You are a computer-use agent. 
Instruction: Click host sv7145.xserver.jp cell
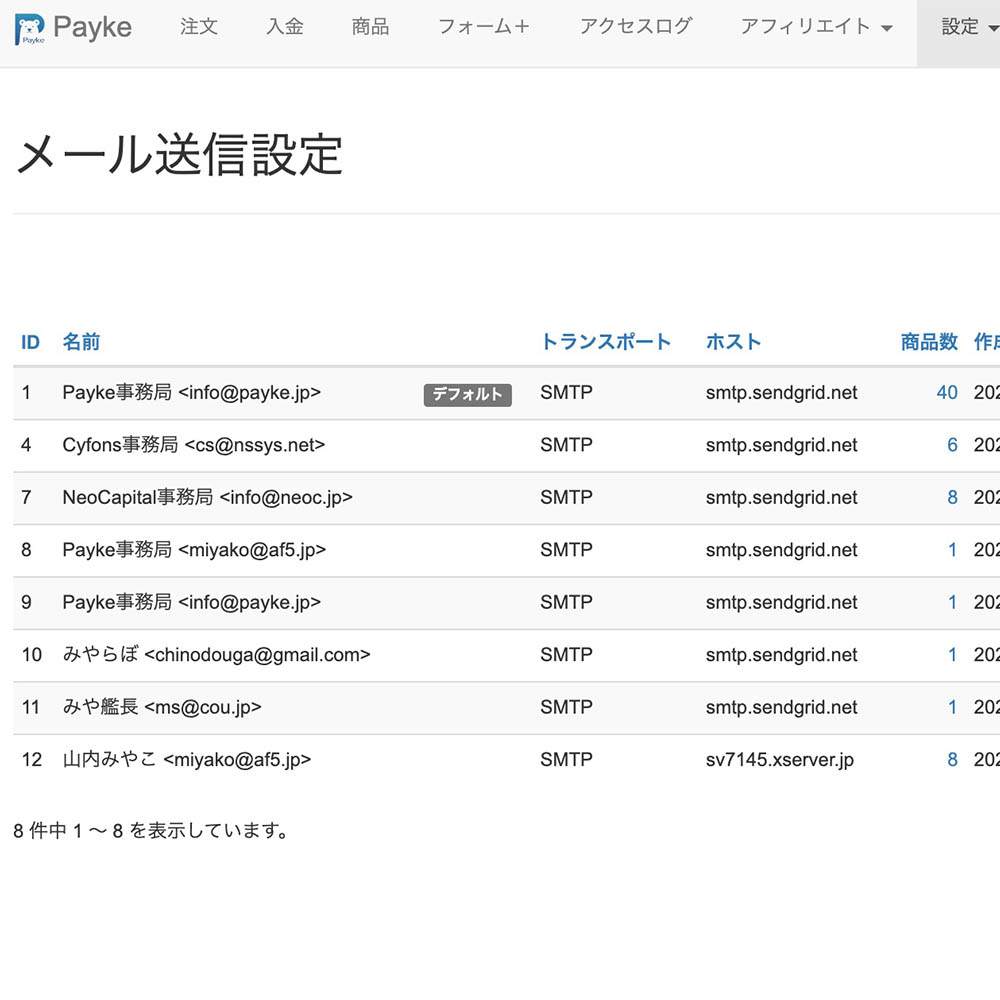point(779,760)
